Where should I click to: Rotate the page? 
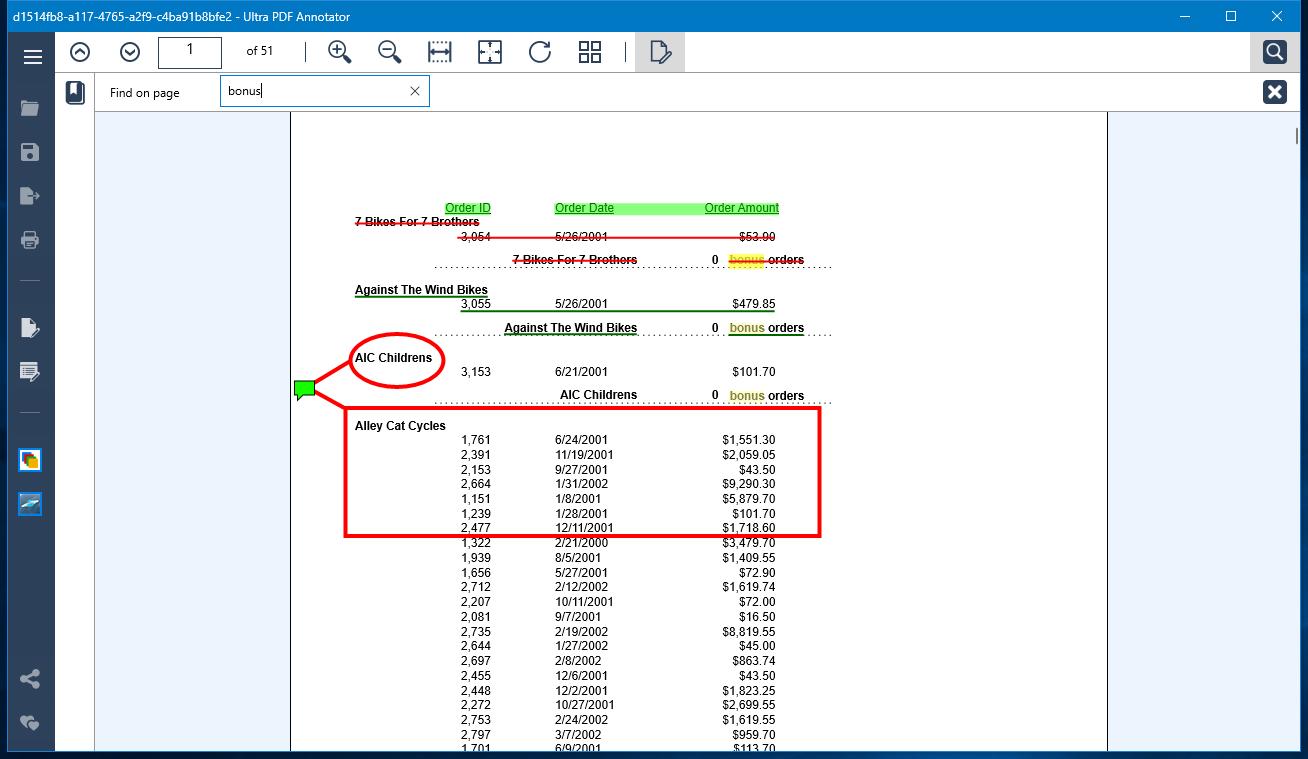click(540, 52)
